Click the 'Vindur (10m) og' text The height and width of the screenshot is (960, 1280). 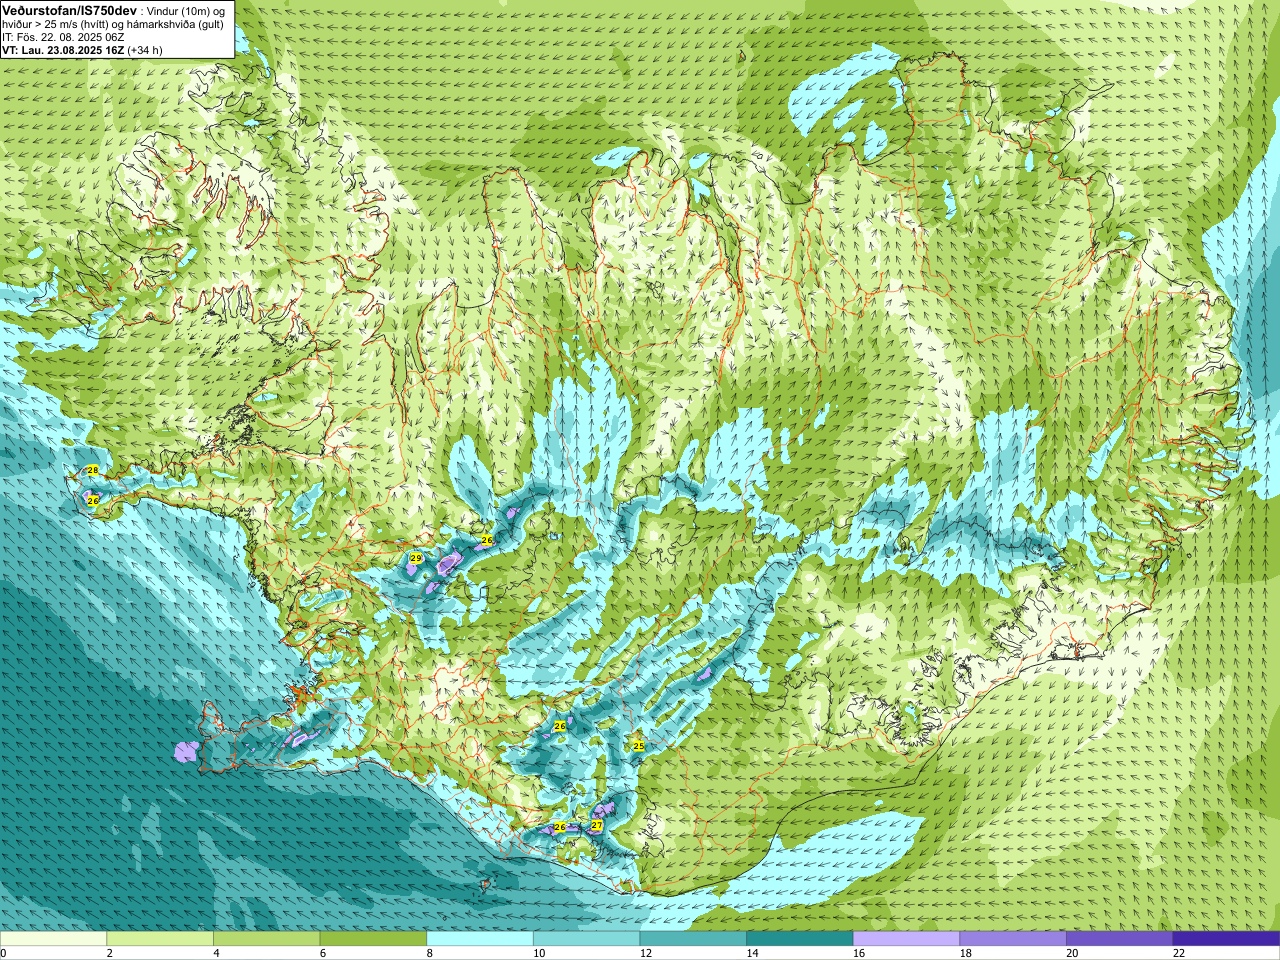click(185, 10)
